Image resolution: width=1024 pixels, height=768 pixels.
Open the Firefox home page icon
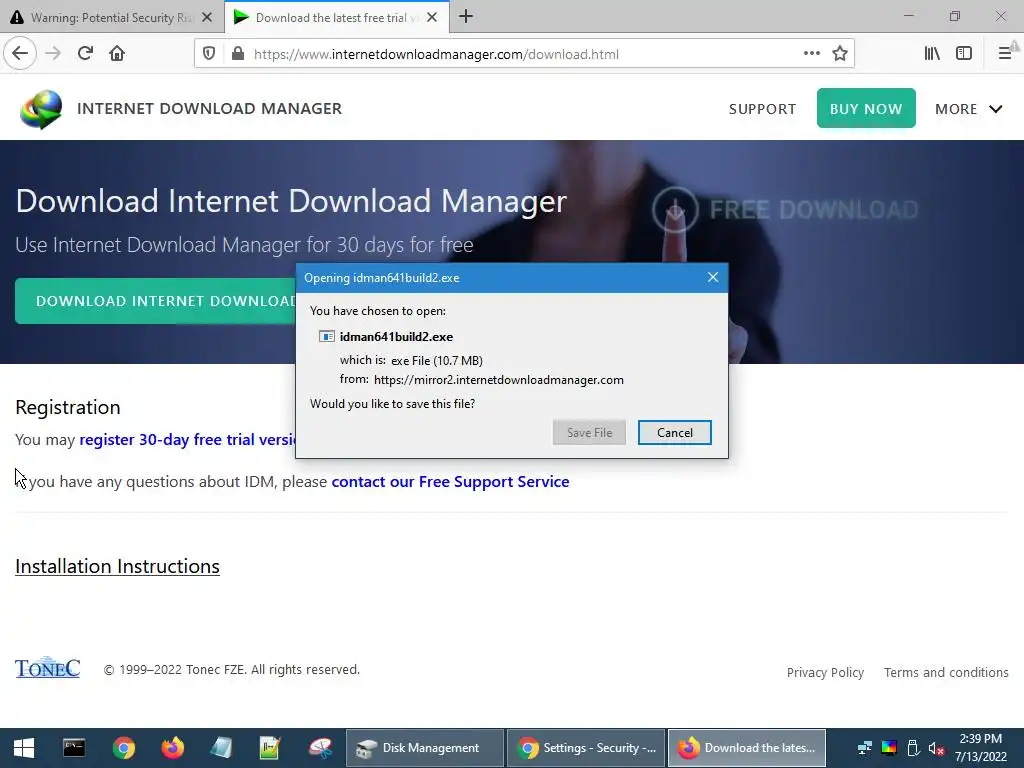click(x=117, y=54)
